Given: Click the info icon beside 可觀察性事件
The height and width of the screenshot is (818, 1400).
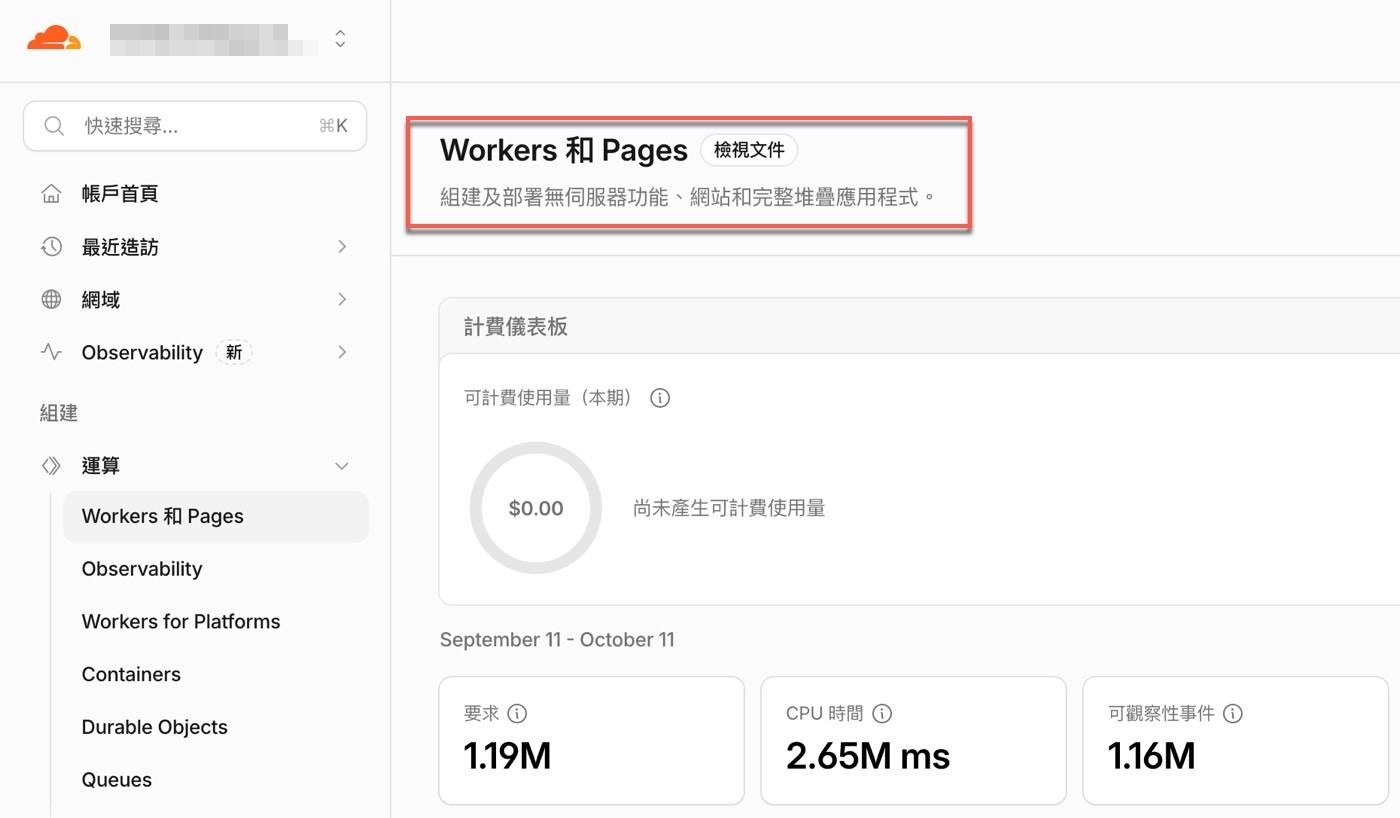Looking at the screenshot, I should [1233, 714].
